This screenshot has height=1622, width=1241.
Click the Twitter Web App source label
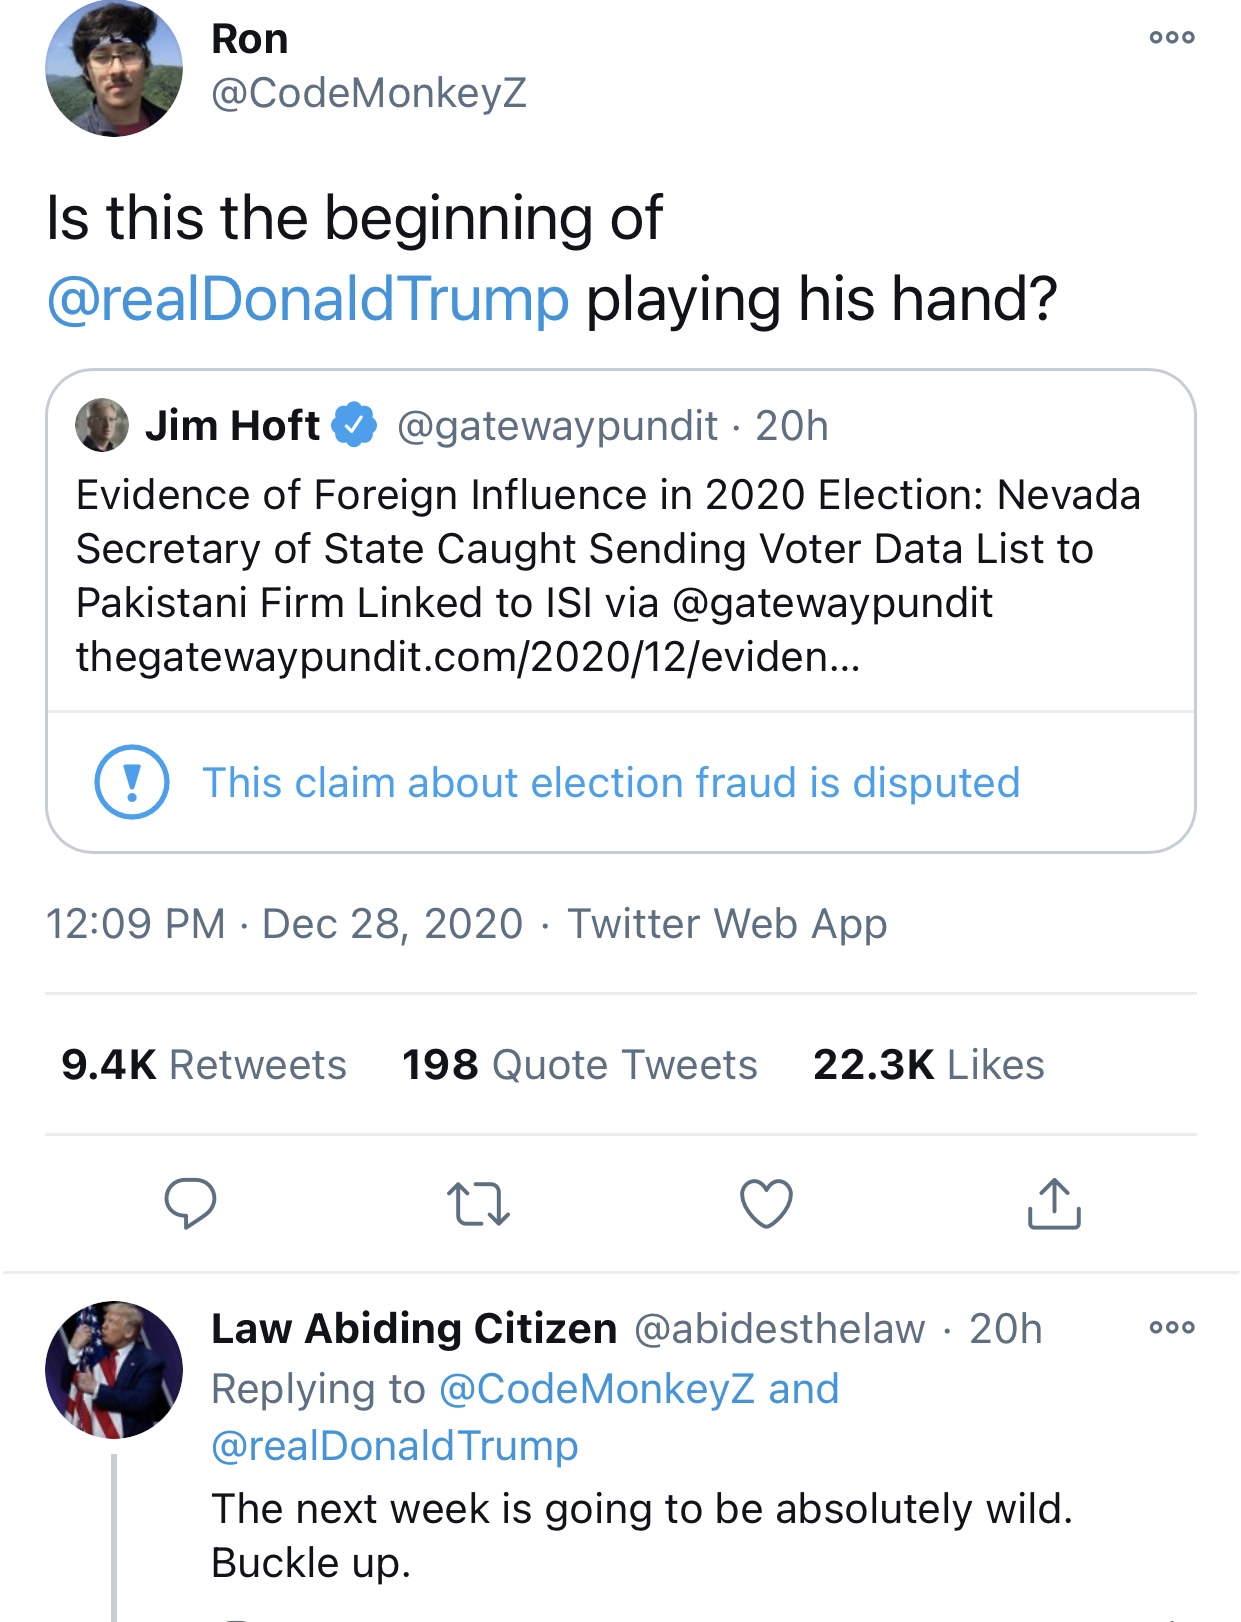[727, 924]
